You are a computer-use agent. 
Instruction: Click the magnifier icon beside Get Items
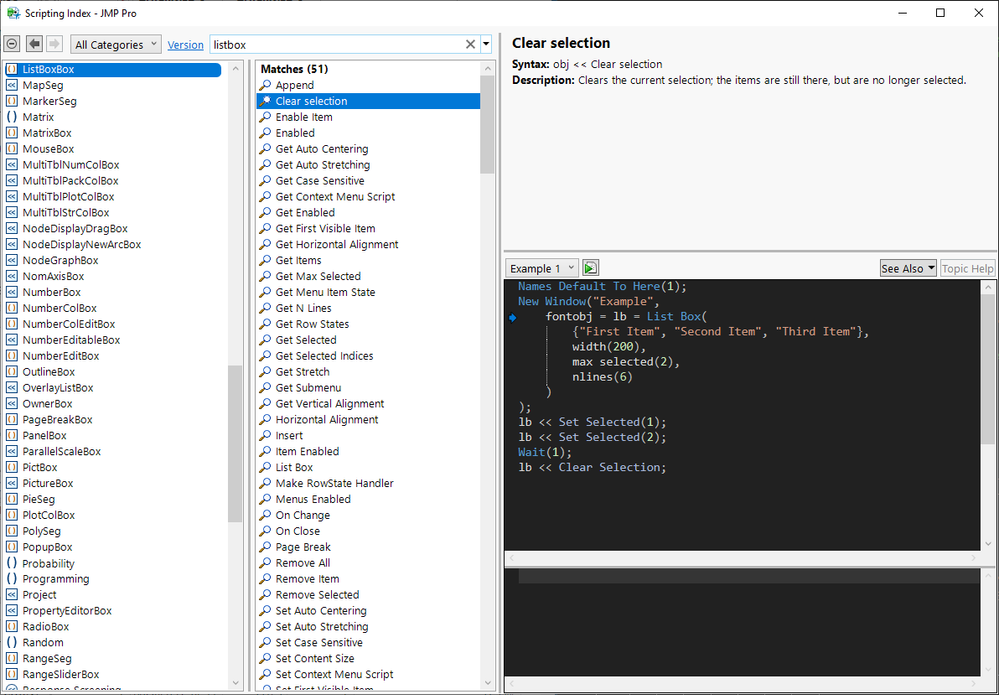pyautogui.click(x=265, y=260)
